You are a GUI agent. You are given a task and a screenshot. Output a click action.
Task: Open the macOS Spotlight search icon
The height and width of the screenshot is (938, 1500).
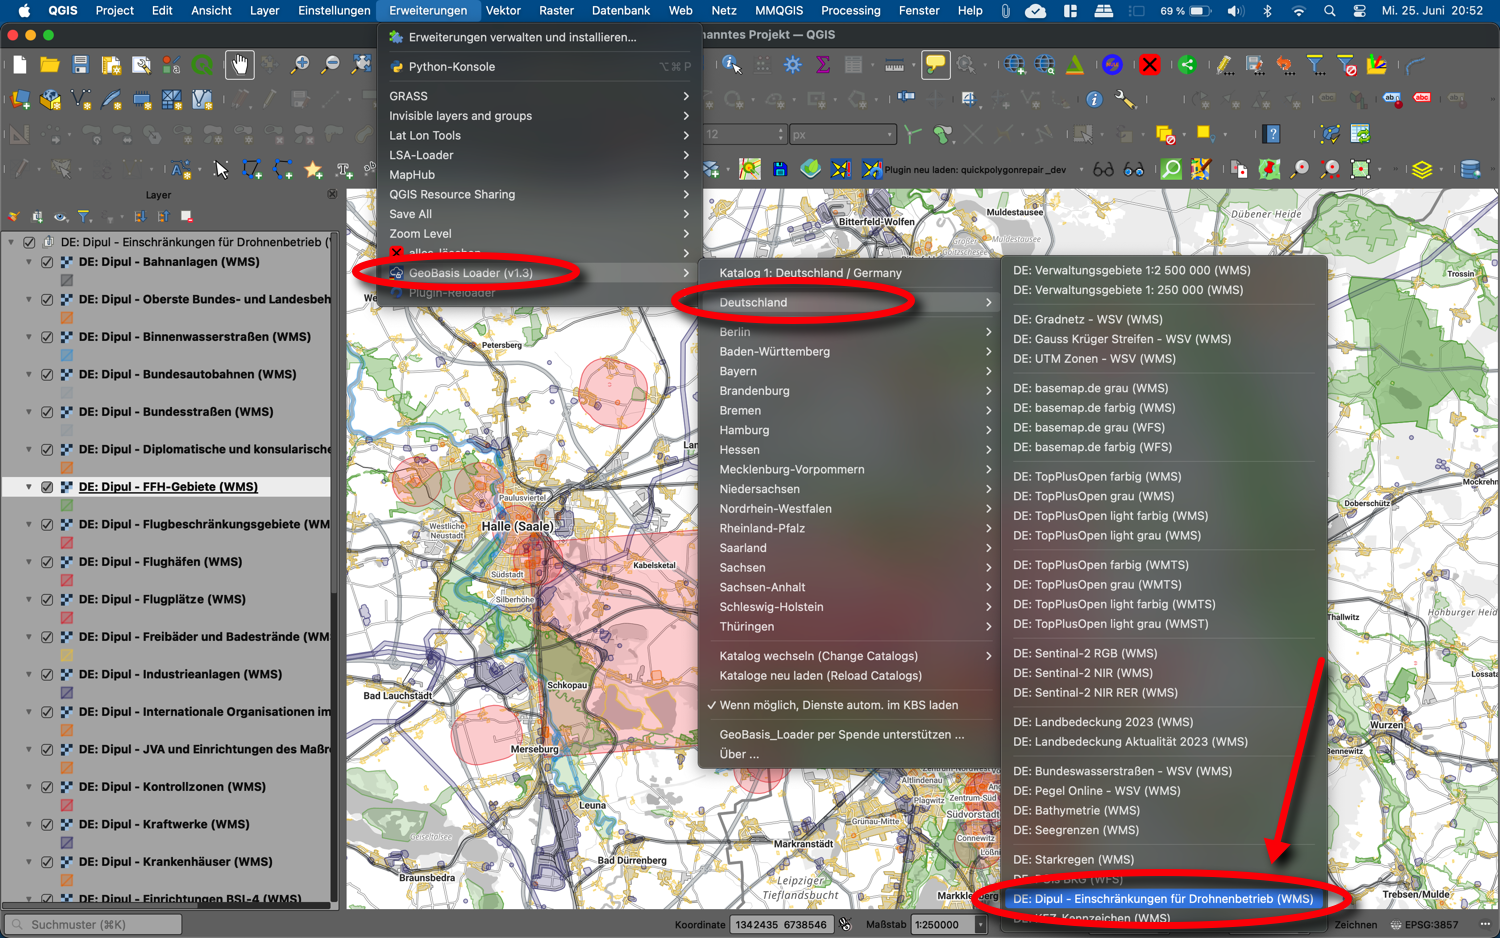coord(1329,11)
